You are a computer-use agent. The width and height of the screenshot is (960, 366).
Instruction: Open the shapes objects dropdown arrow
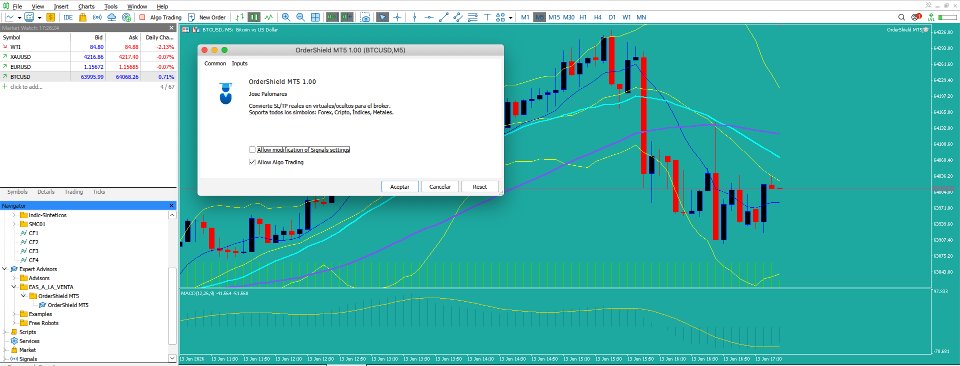(x=511, y=18)
